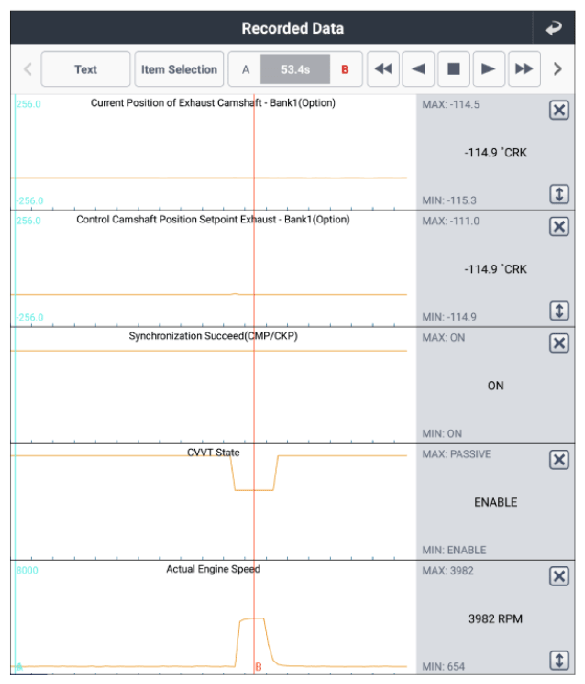Click the 3982 RPM value
585x684 pixels.
click(x=495, y=619)
